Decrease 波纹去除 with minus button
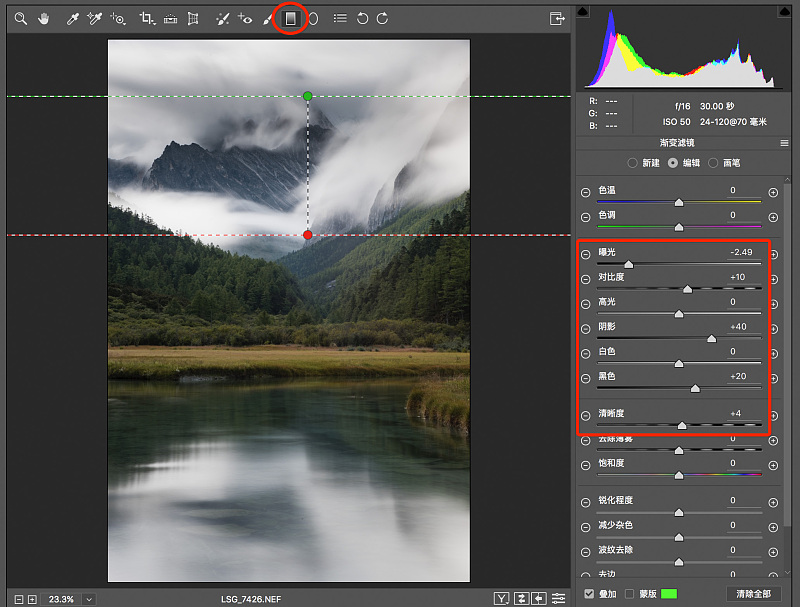Image resolution: width=800 pixels, height=607 pixels. tap(586, 552)
